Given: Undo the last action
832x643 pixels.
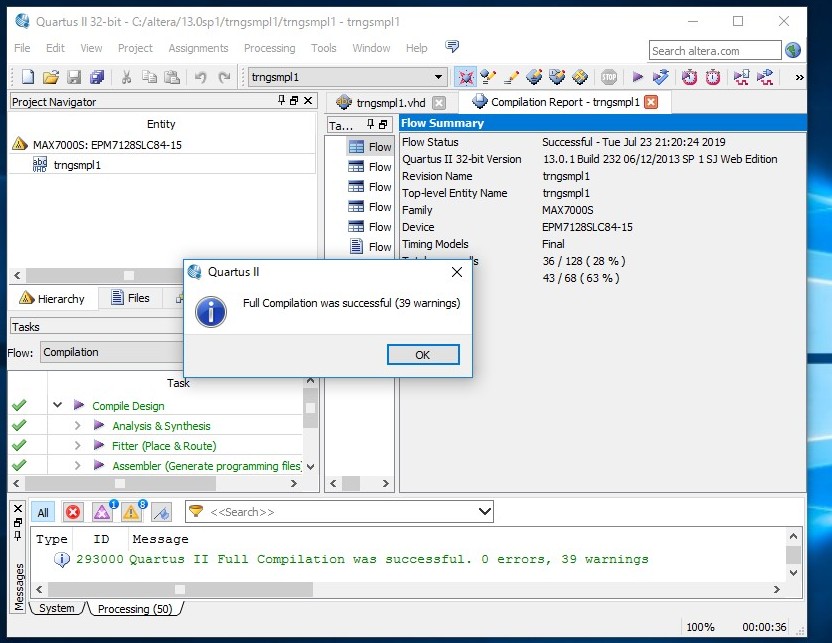Looking at the screenshot, I should tap(201, 77).
